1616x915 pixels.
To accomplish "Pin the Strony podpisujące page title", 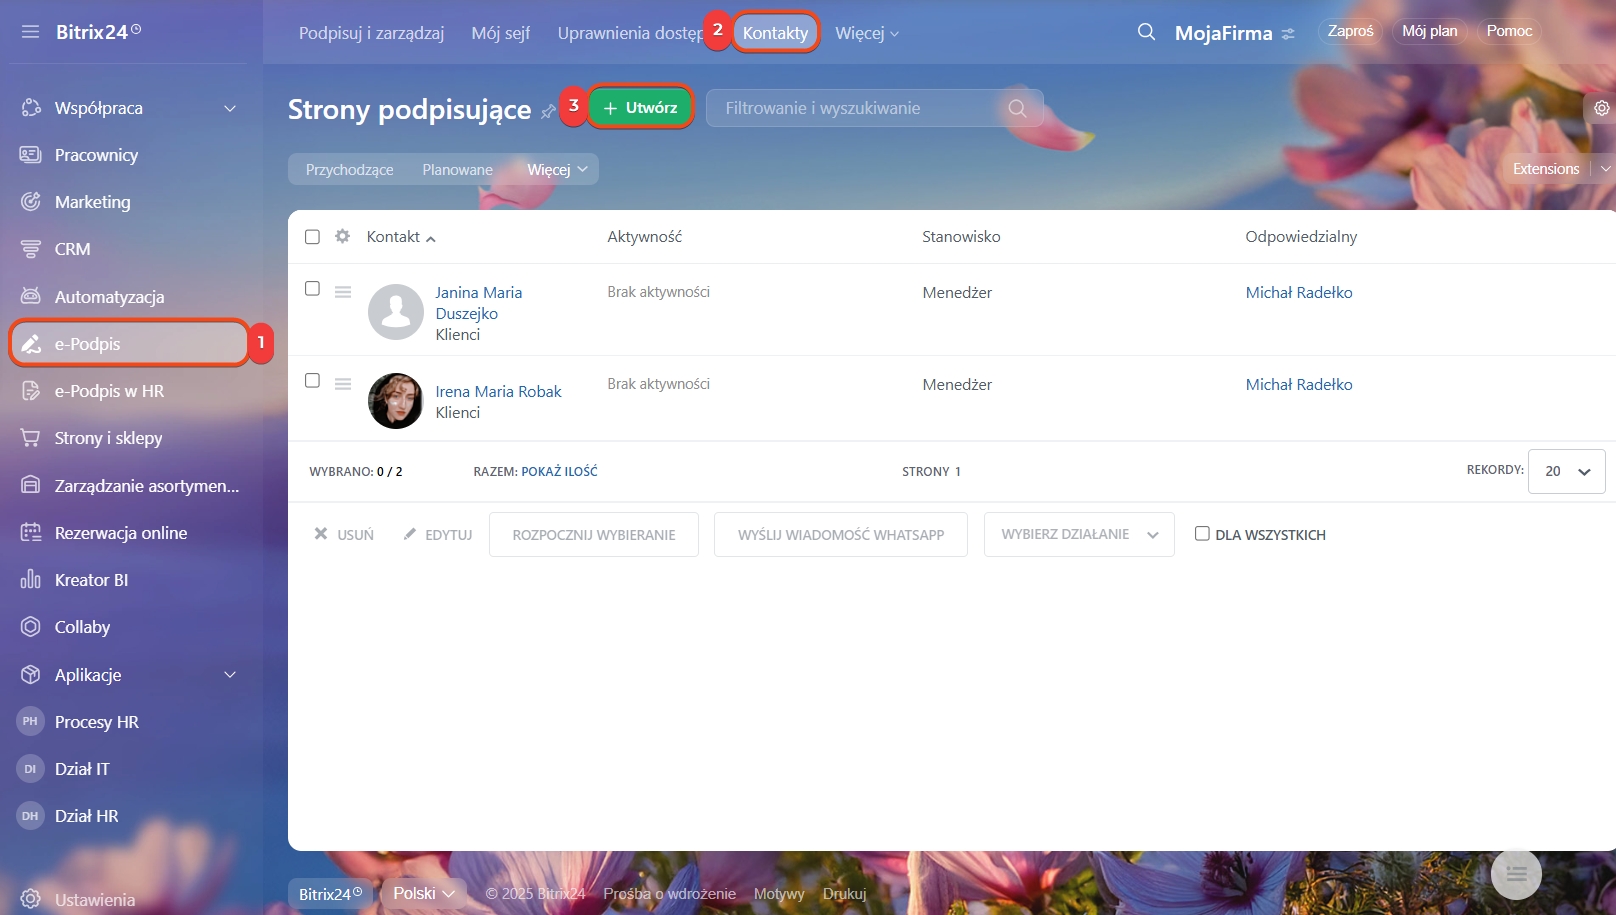I will click(547, 111).
